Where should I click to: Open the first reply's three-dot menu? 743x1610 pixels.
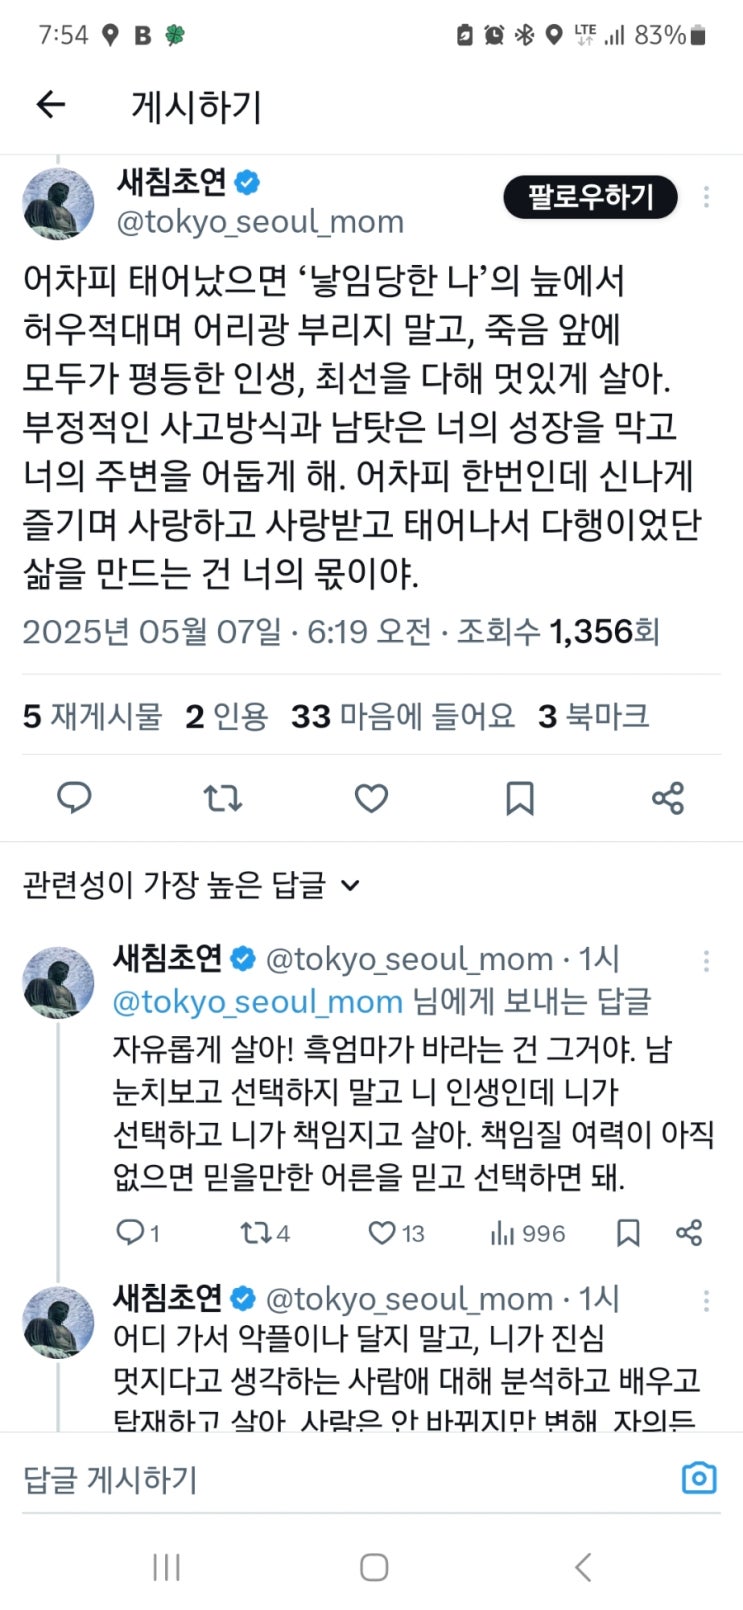(706, 961)
